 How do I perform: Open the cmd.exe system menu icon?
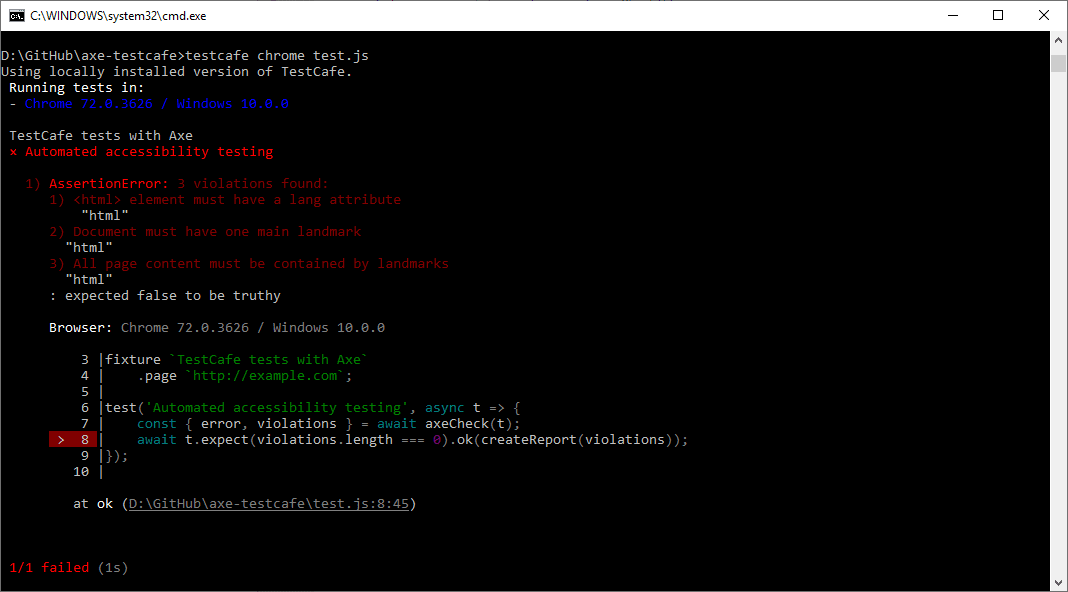point(16,16)
